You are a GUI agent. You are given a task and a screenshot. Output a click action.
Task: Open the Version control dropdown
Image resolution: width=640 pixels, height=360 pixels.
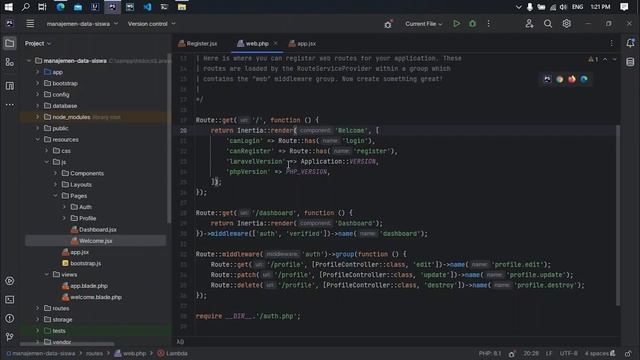(151, 24)
